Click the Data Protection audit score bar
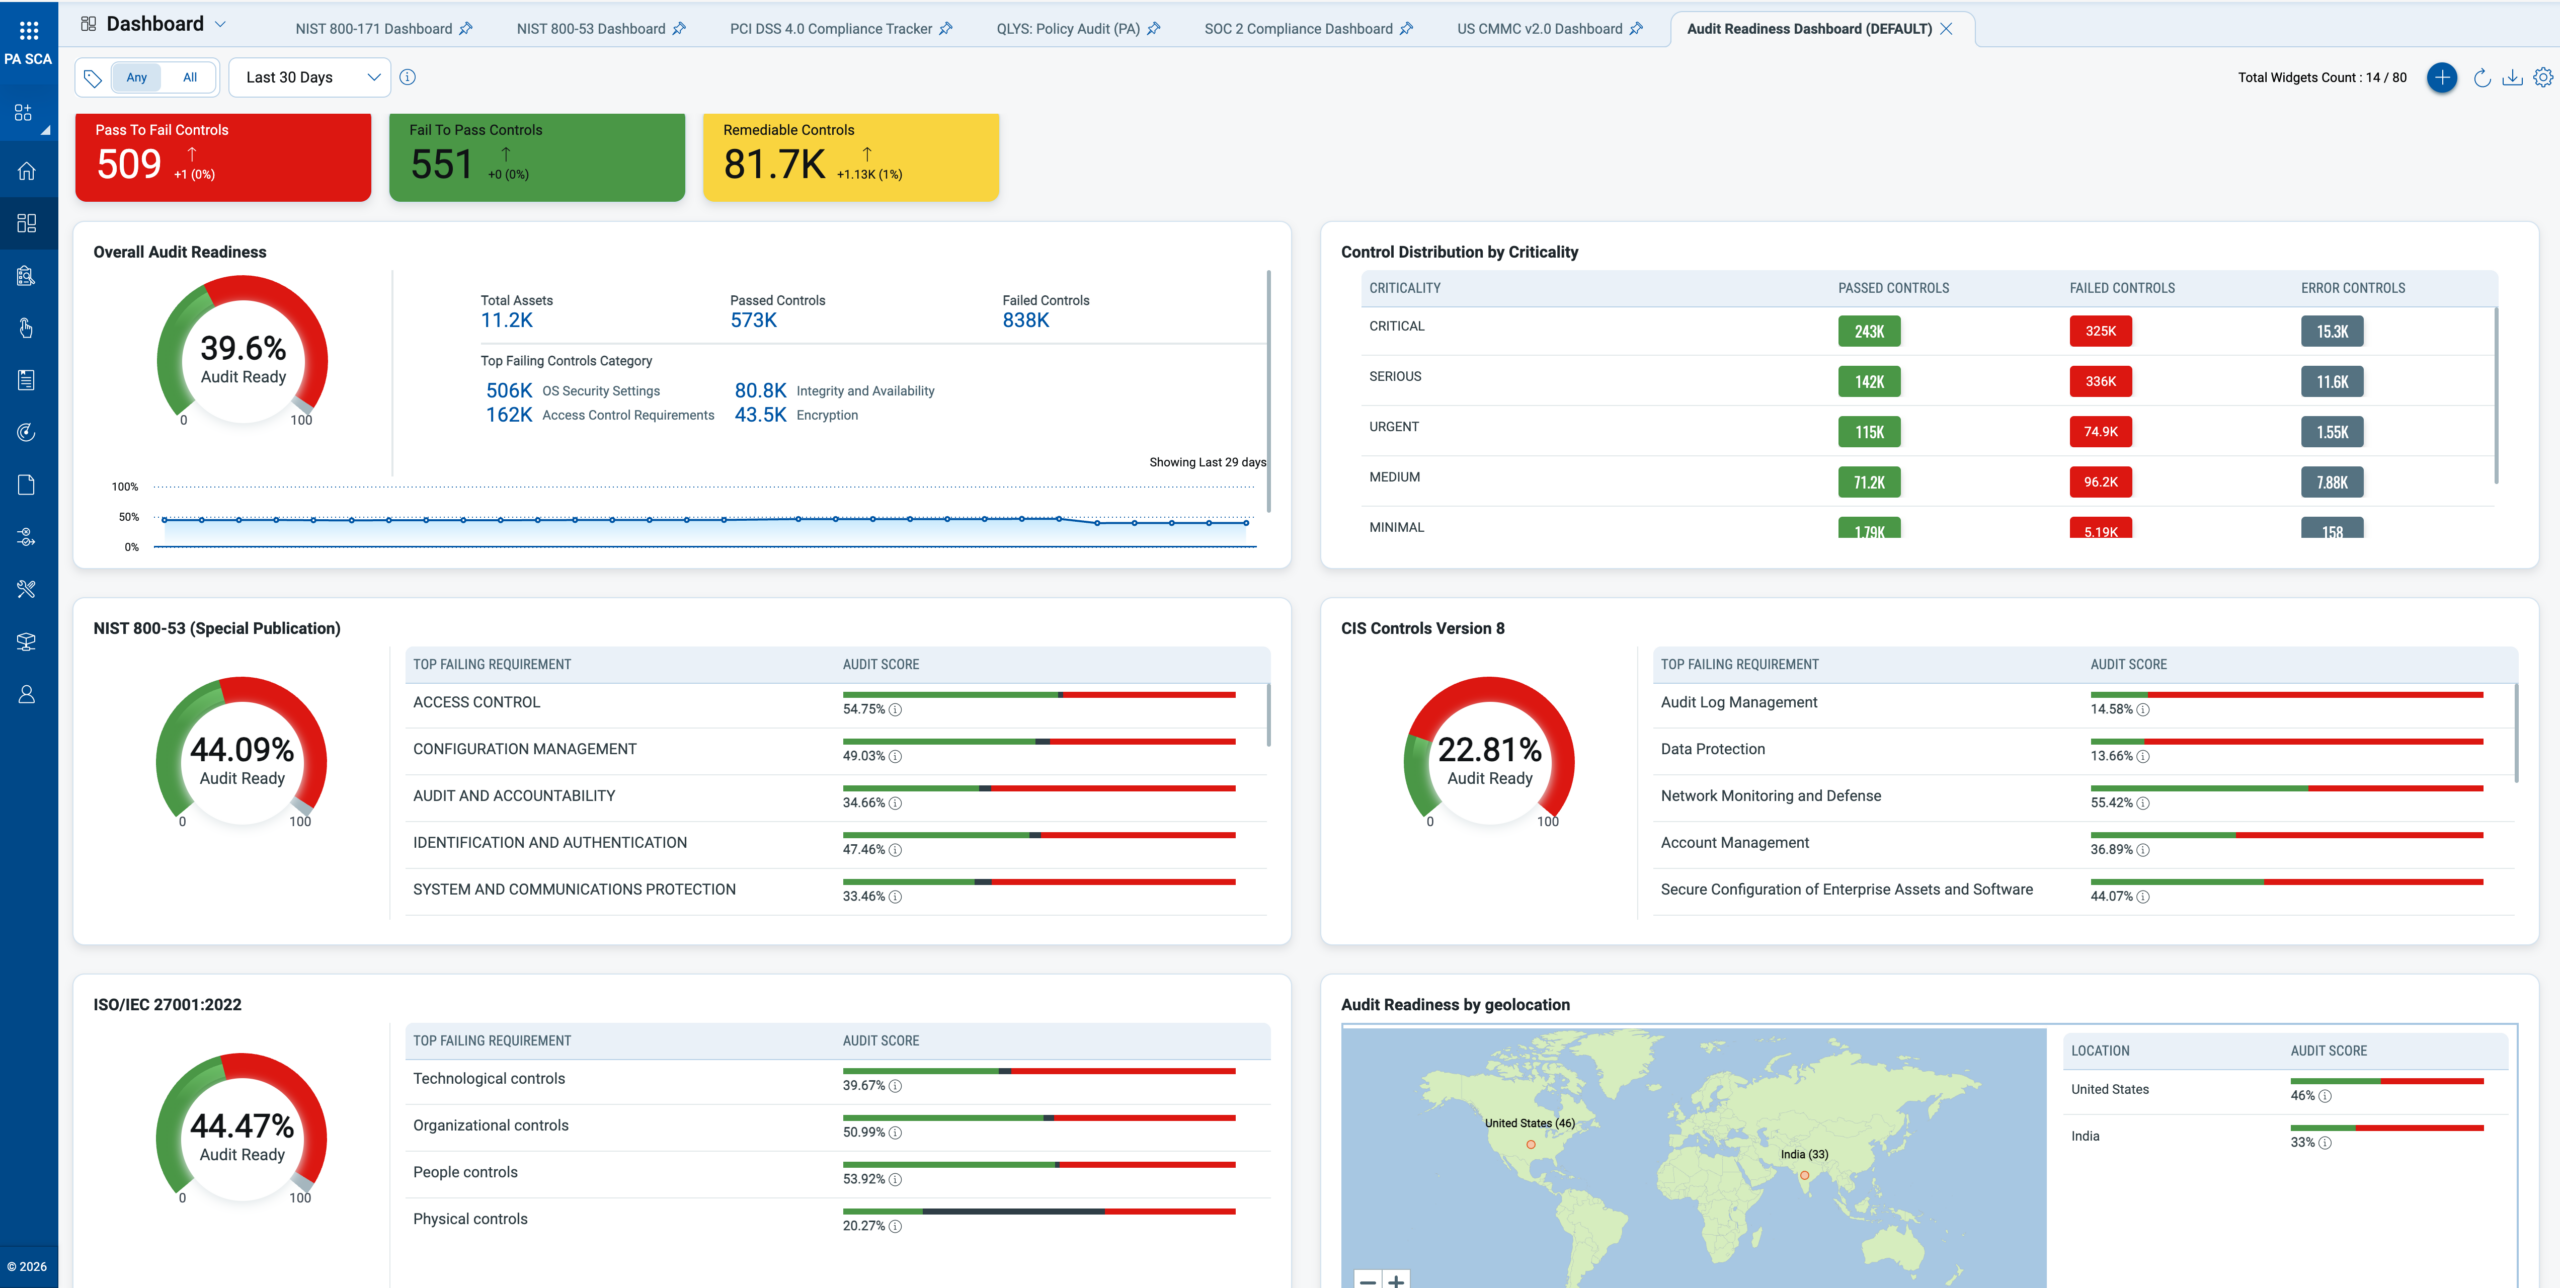The width and height of the screenshot is (2560, 1288). 2286,741
